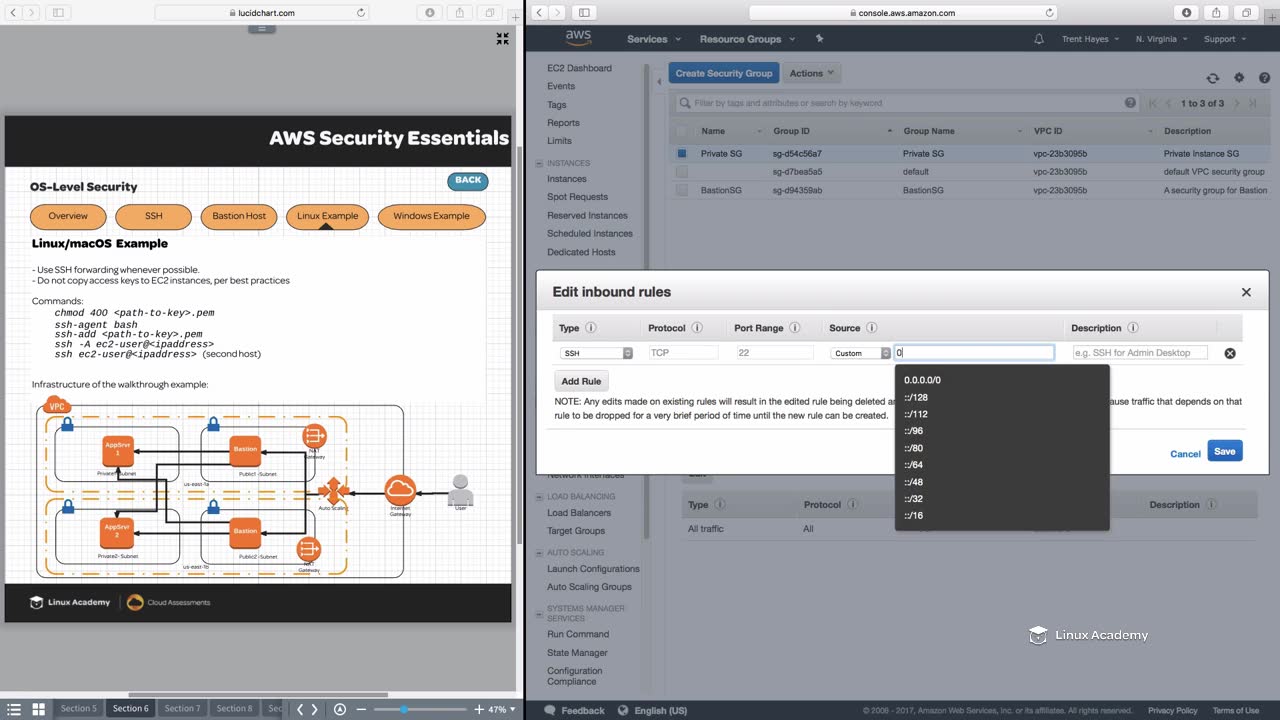Share the AWS console page

point(1216,13)
